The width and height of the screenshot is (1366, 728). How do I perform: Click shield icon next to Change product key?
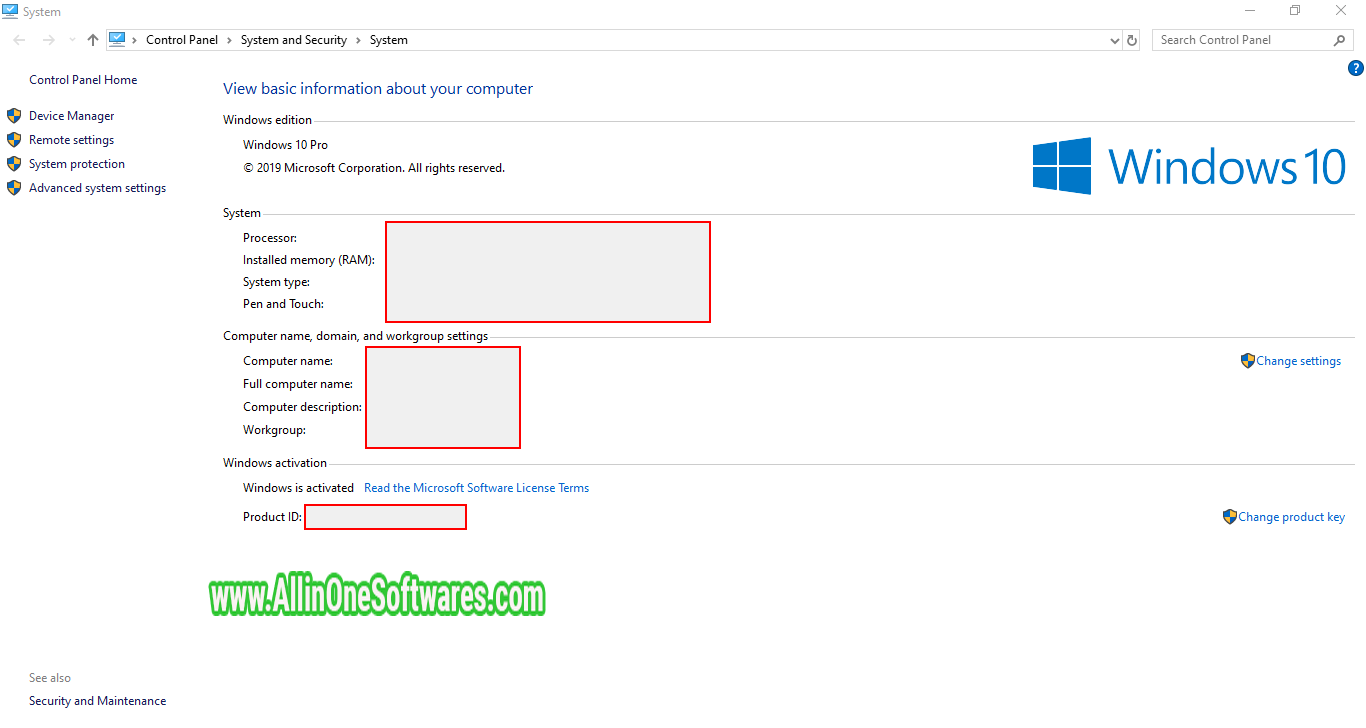1230,517
